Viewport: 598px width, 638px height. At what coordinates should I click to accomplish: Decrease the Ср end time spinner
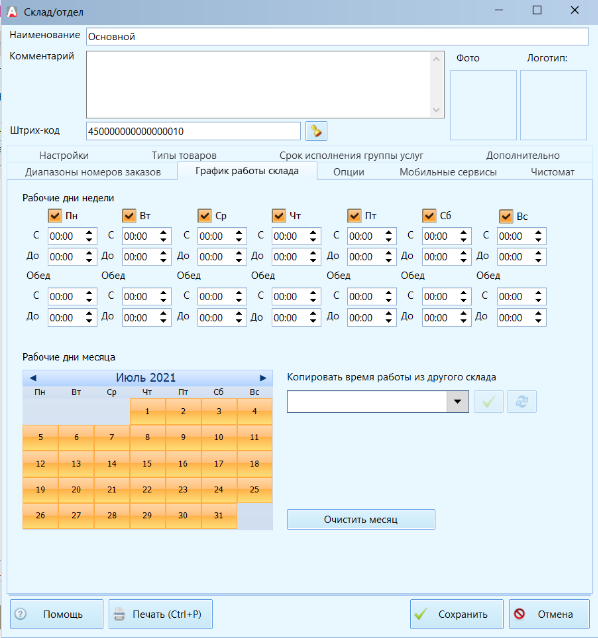239,260
